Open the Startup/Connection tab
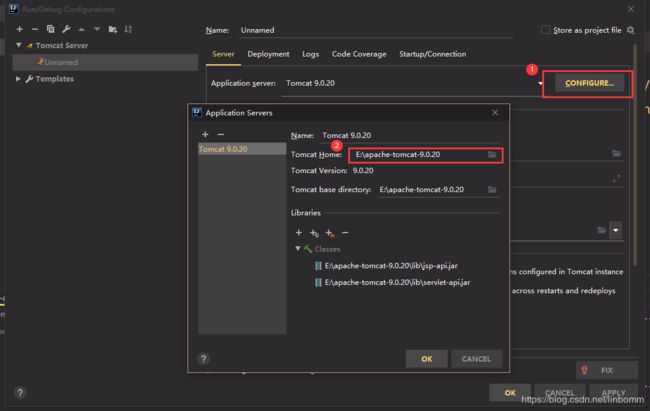 click(x=432, y=54)
